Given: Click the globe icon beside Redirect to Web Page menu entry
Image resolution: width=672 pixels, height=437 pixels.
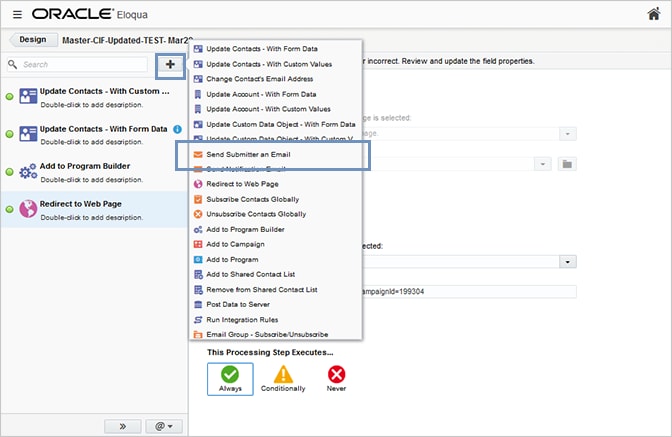Looking at the screenshot, I should tap(198, 184).
